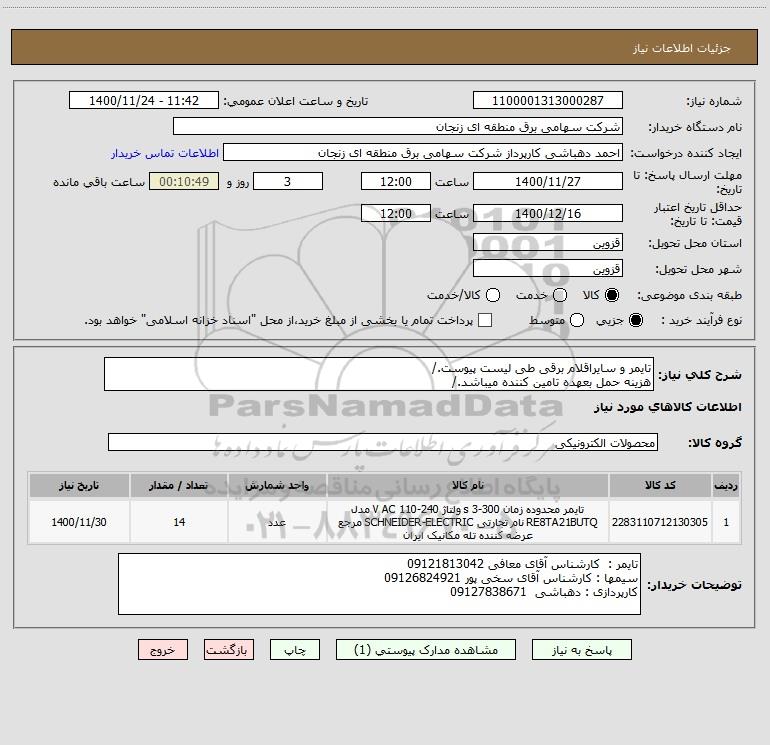Click the response deadline time 12:00 field

coord(396,181)
